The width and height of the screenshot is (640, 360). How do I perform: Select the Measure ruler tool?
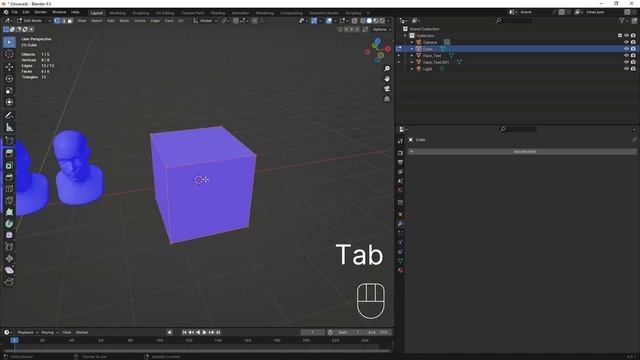(x=9, y=127)
